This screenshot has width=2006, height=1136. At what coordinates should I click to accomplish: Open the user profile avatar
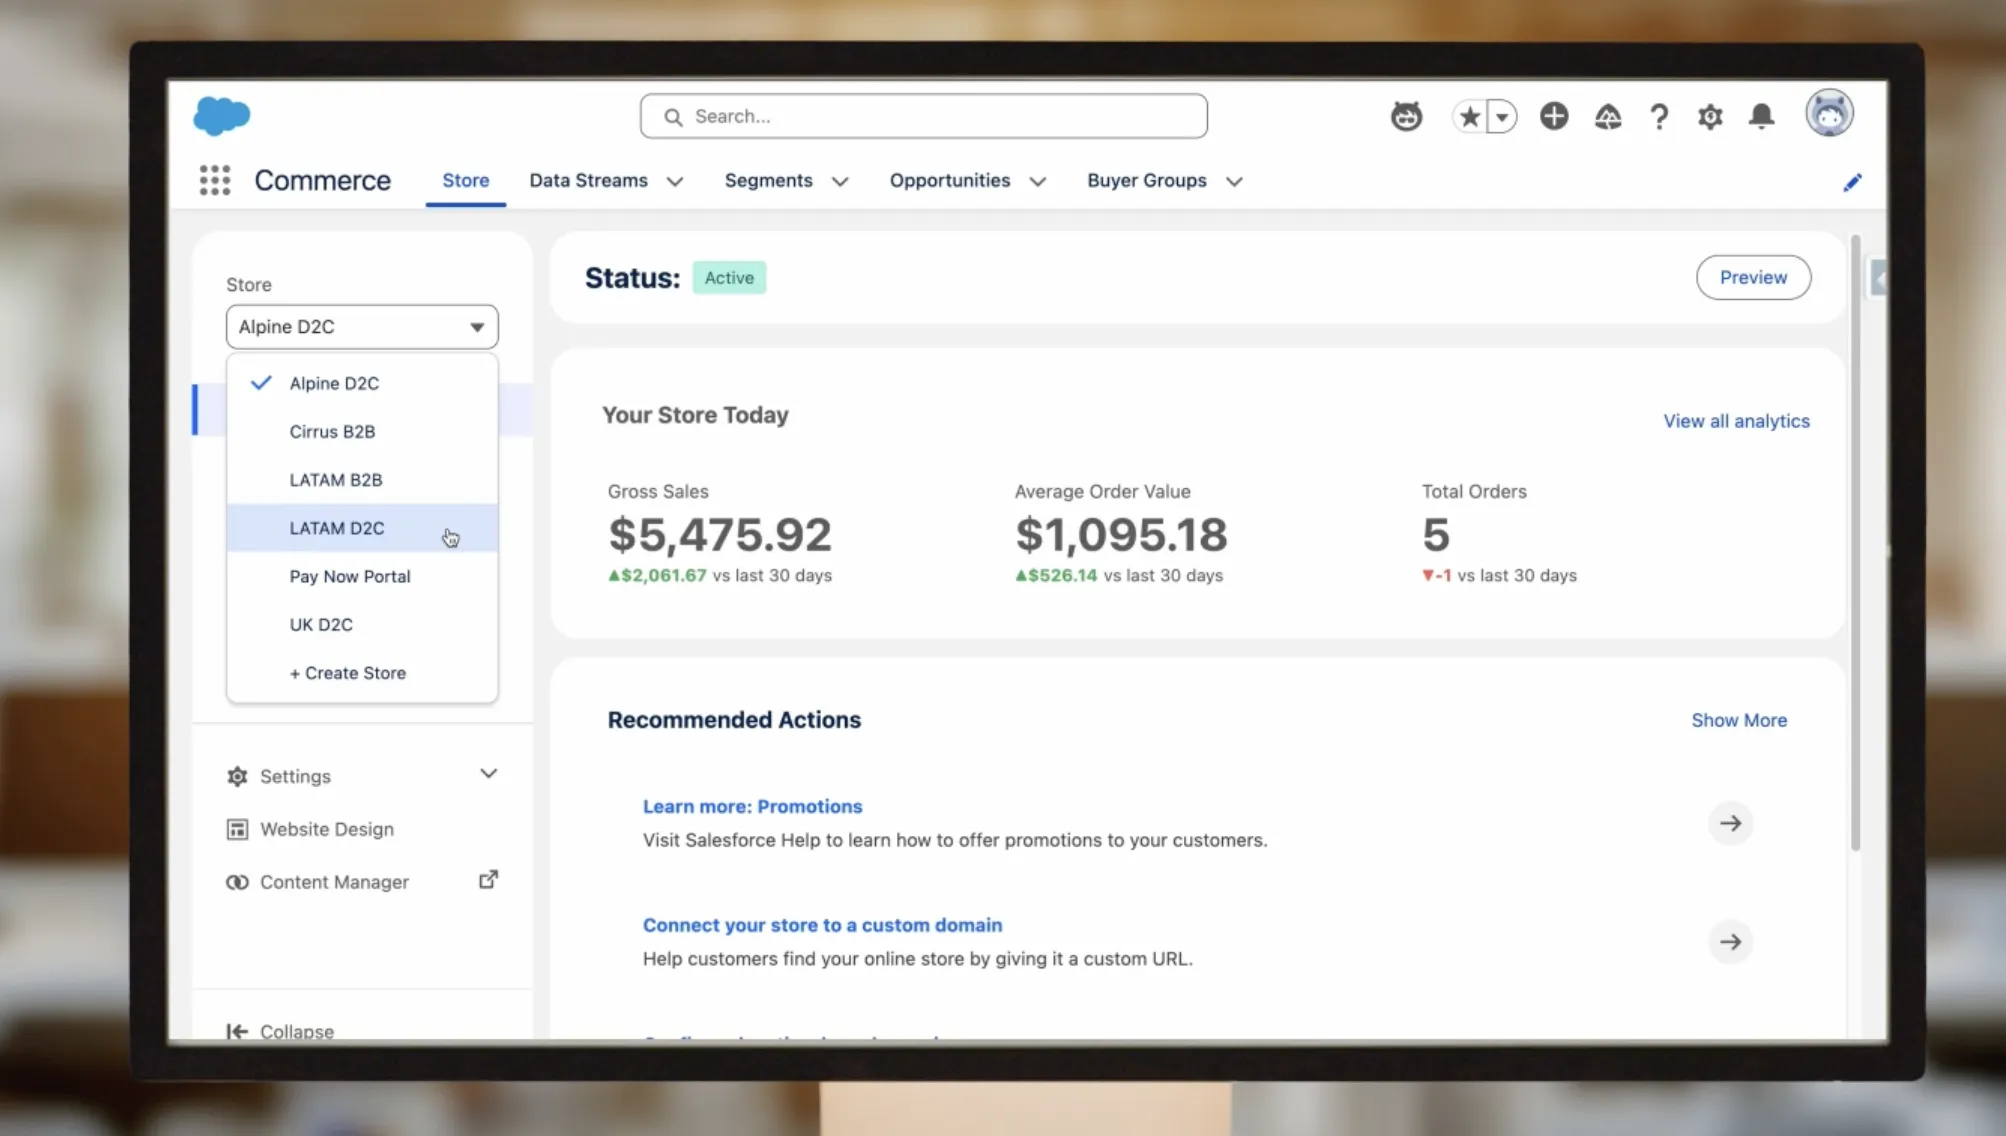(1829, 114)
